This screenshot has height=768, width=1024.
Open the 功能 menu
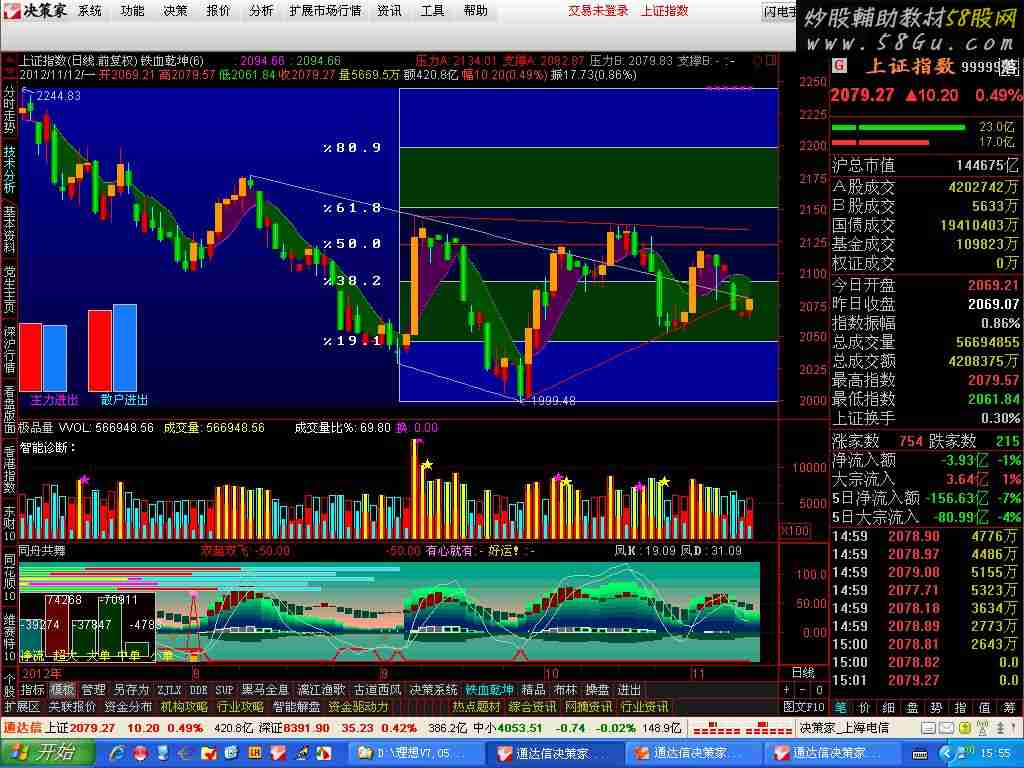click(132, 10)
